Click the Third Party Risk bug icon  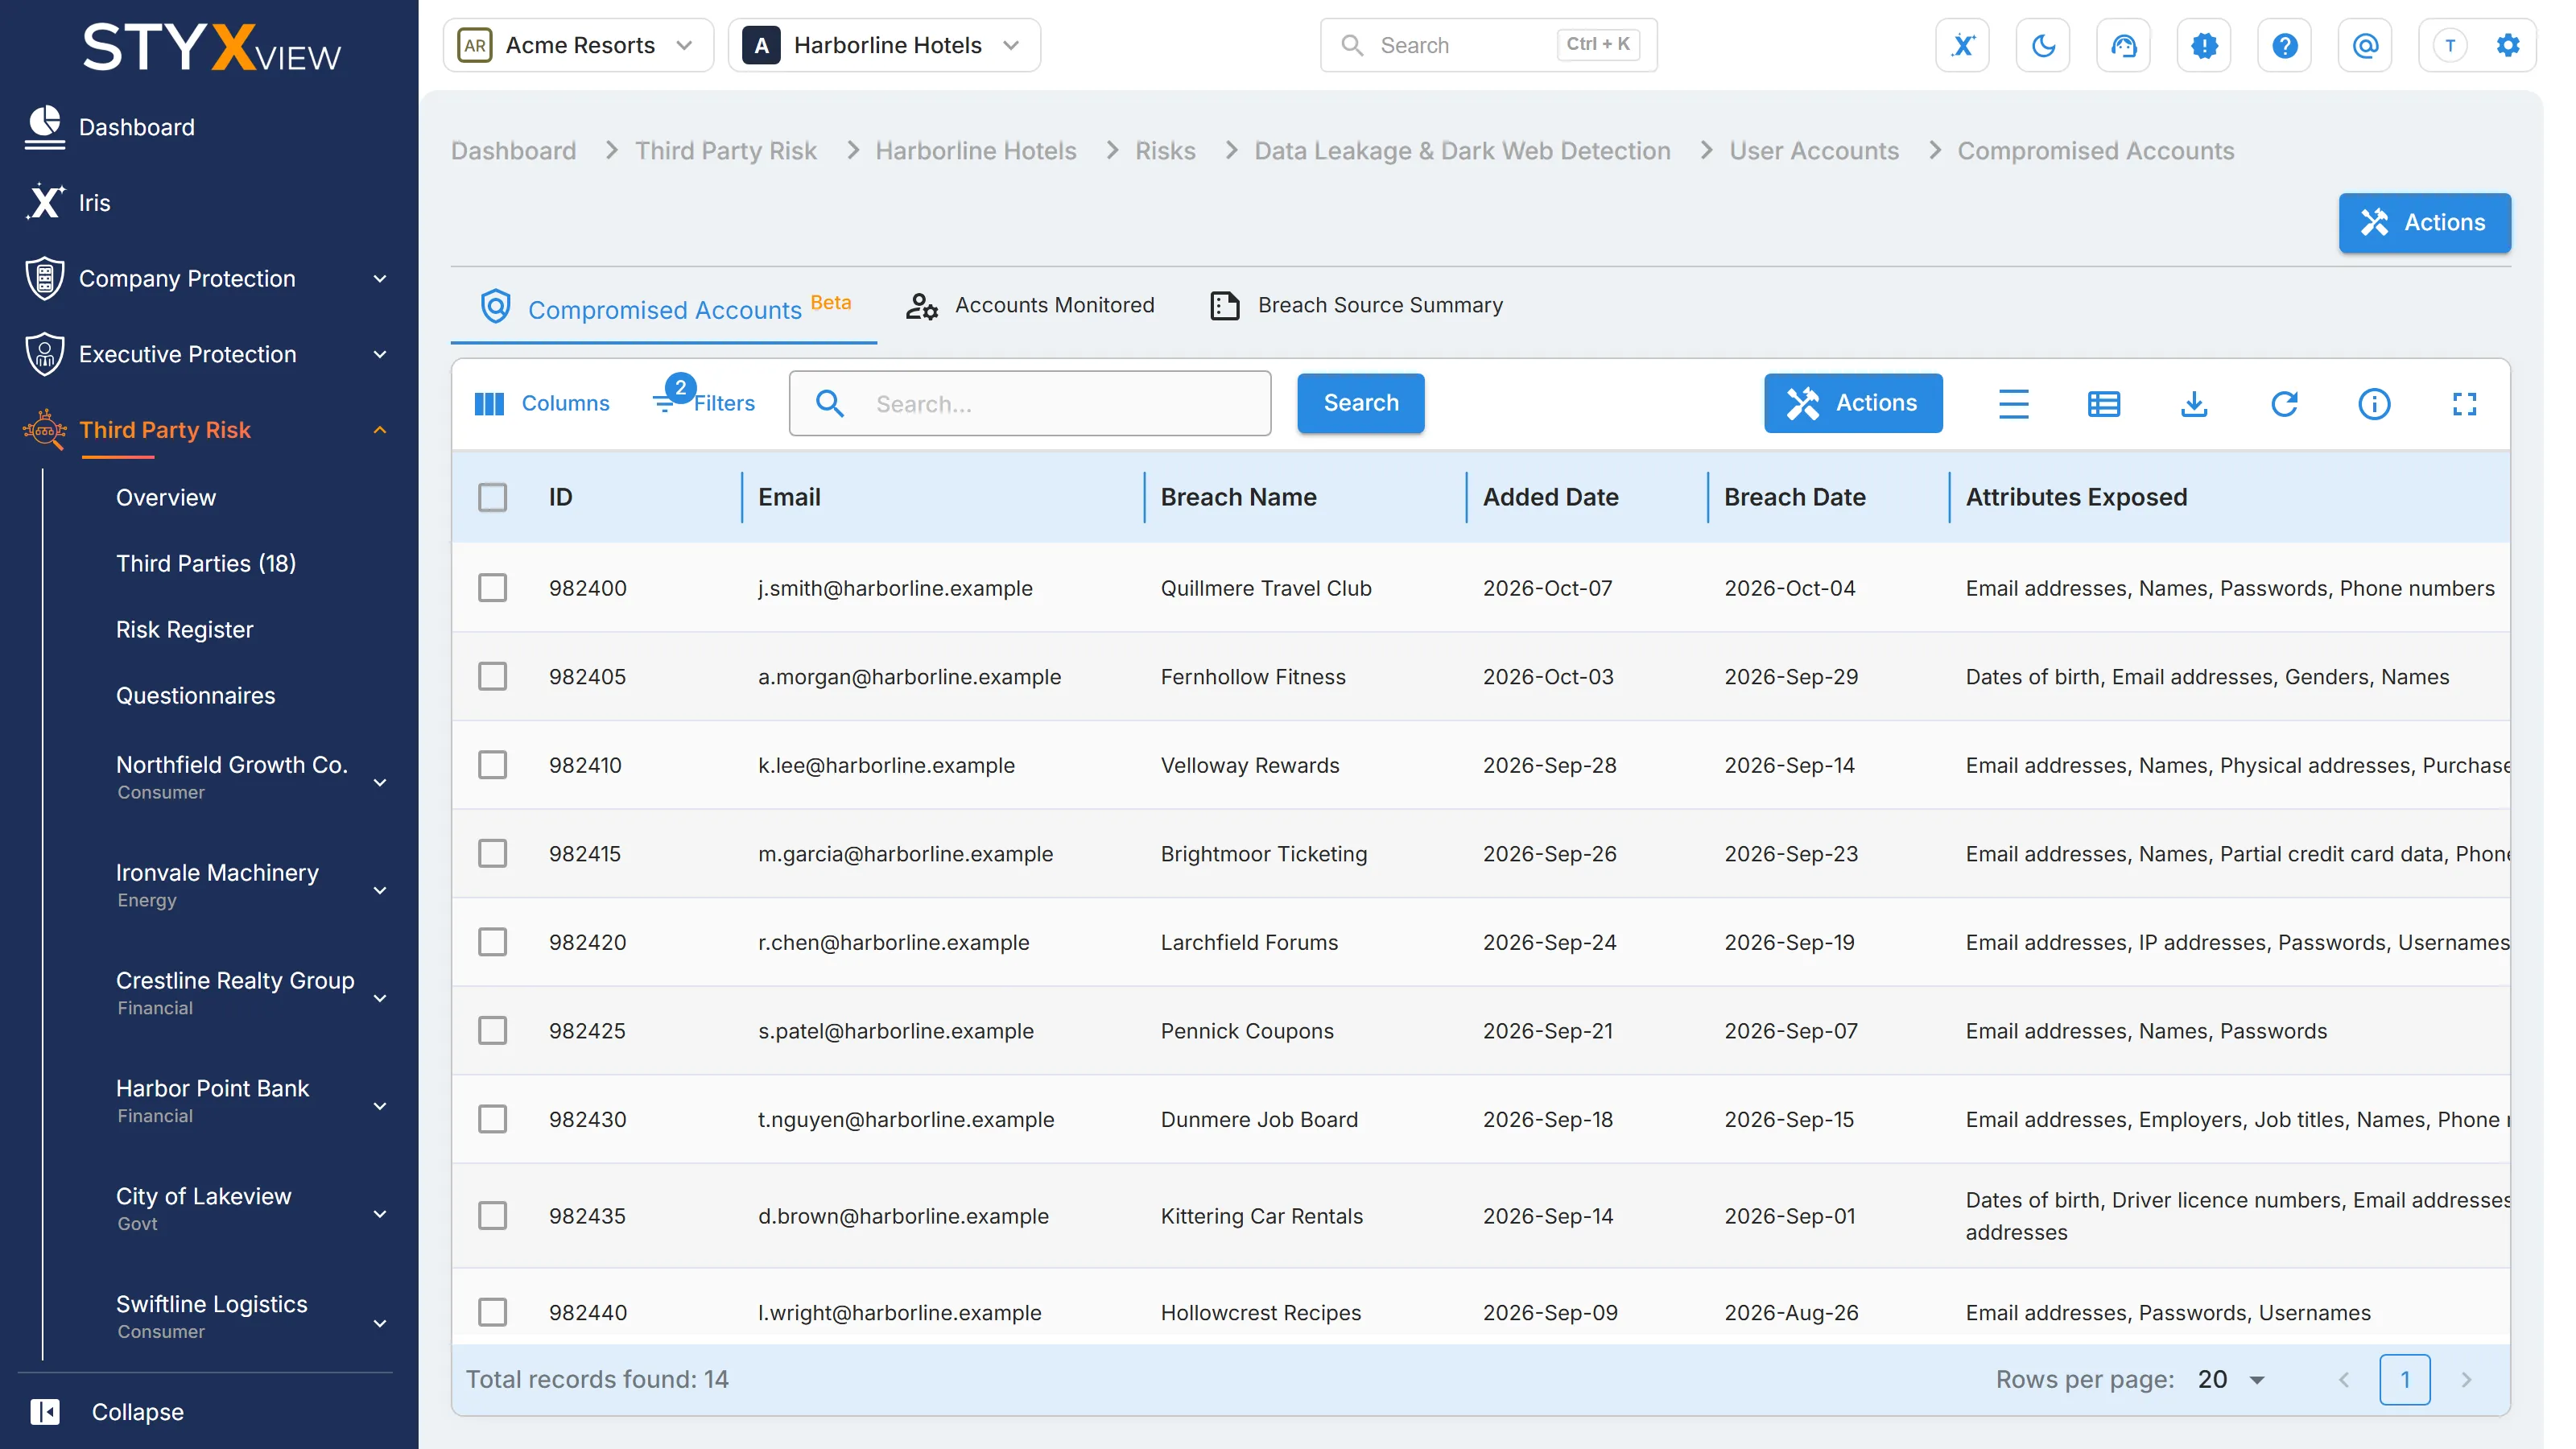click(45, 430)
